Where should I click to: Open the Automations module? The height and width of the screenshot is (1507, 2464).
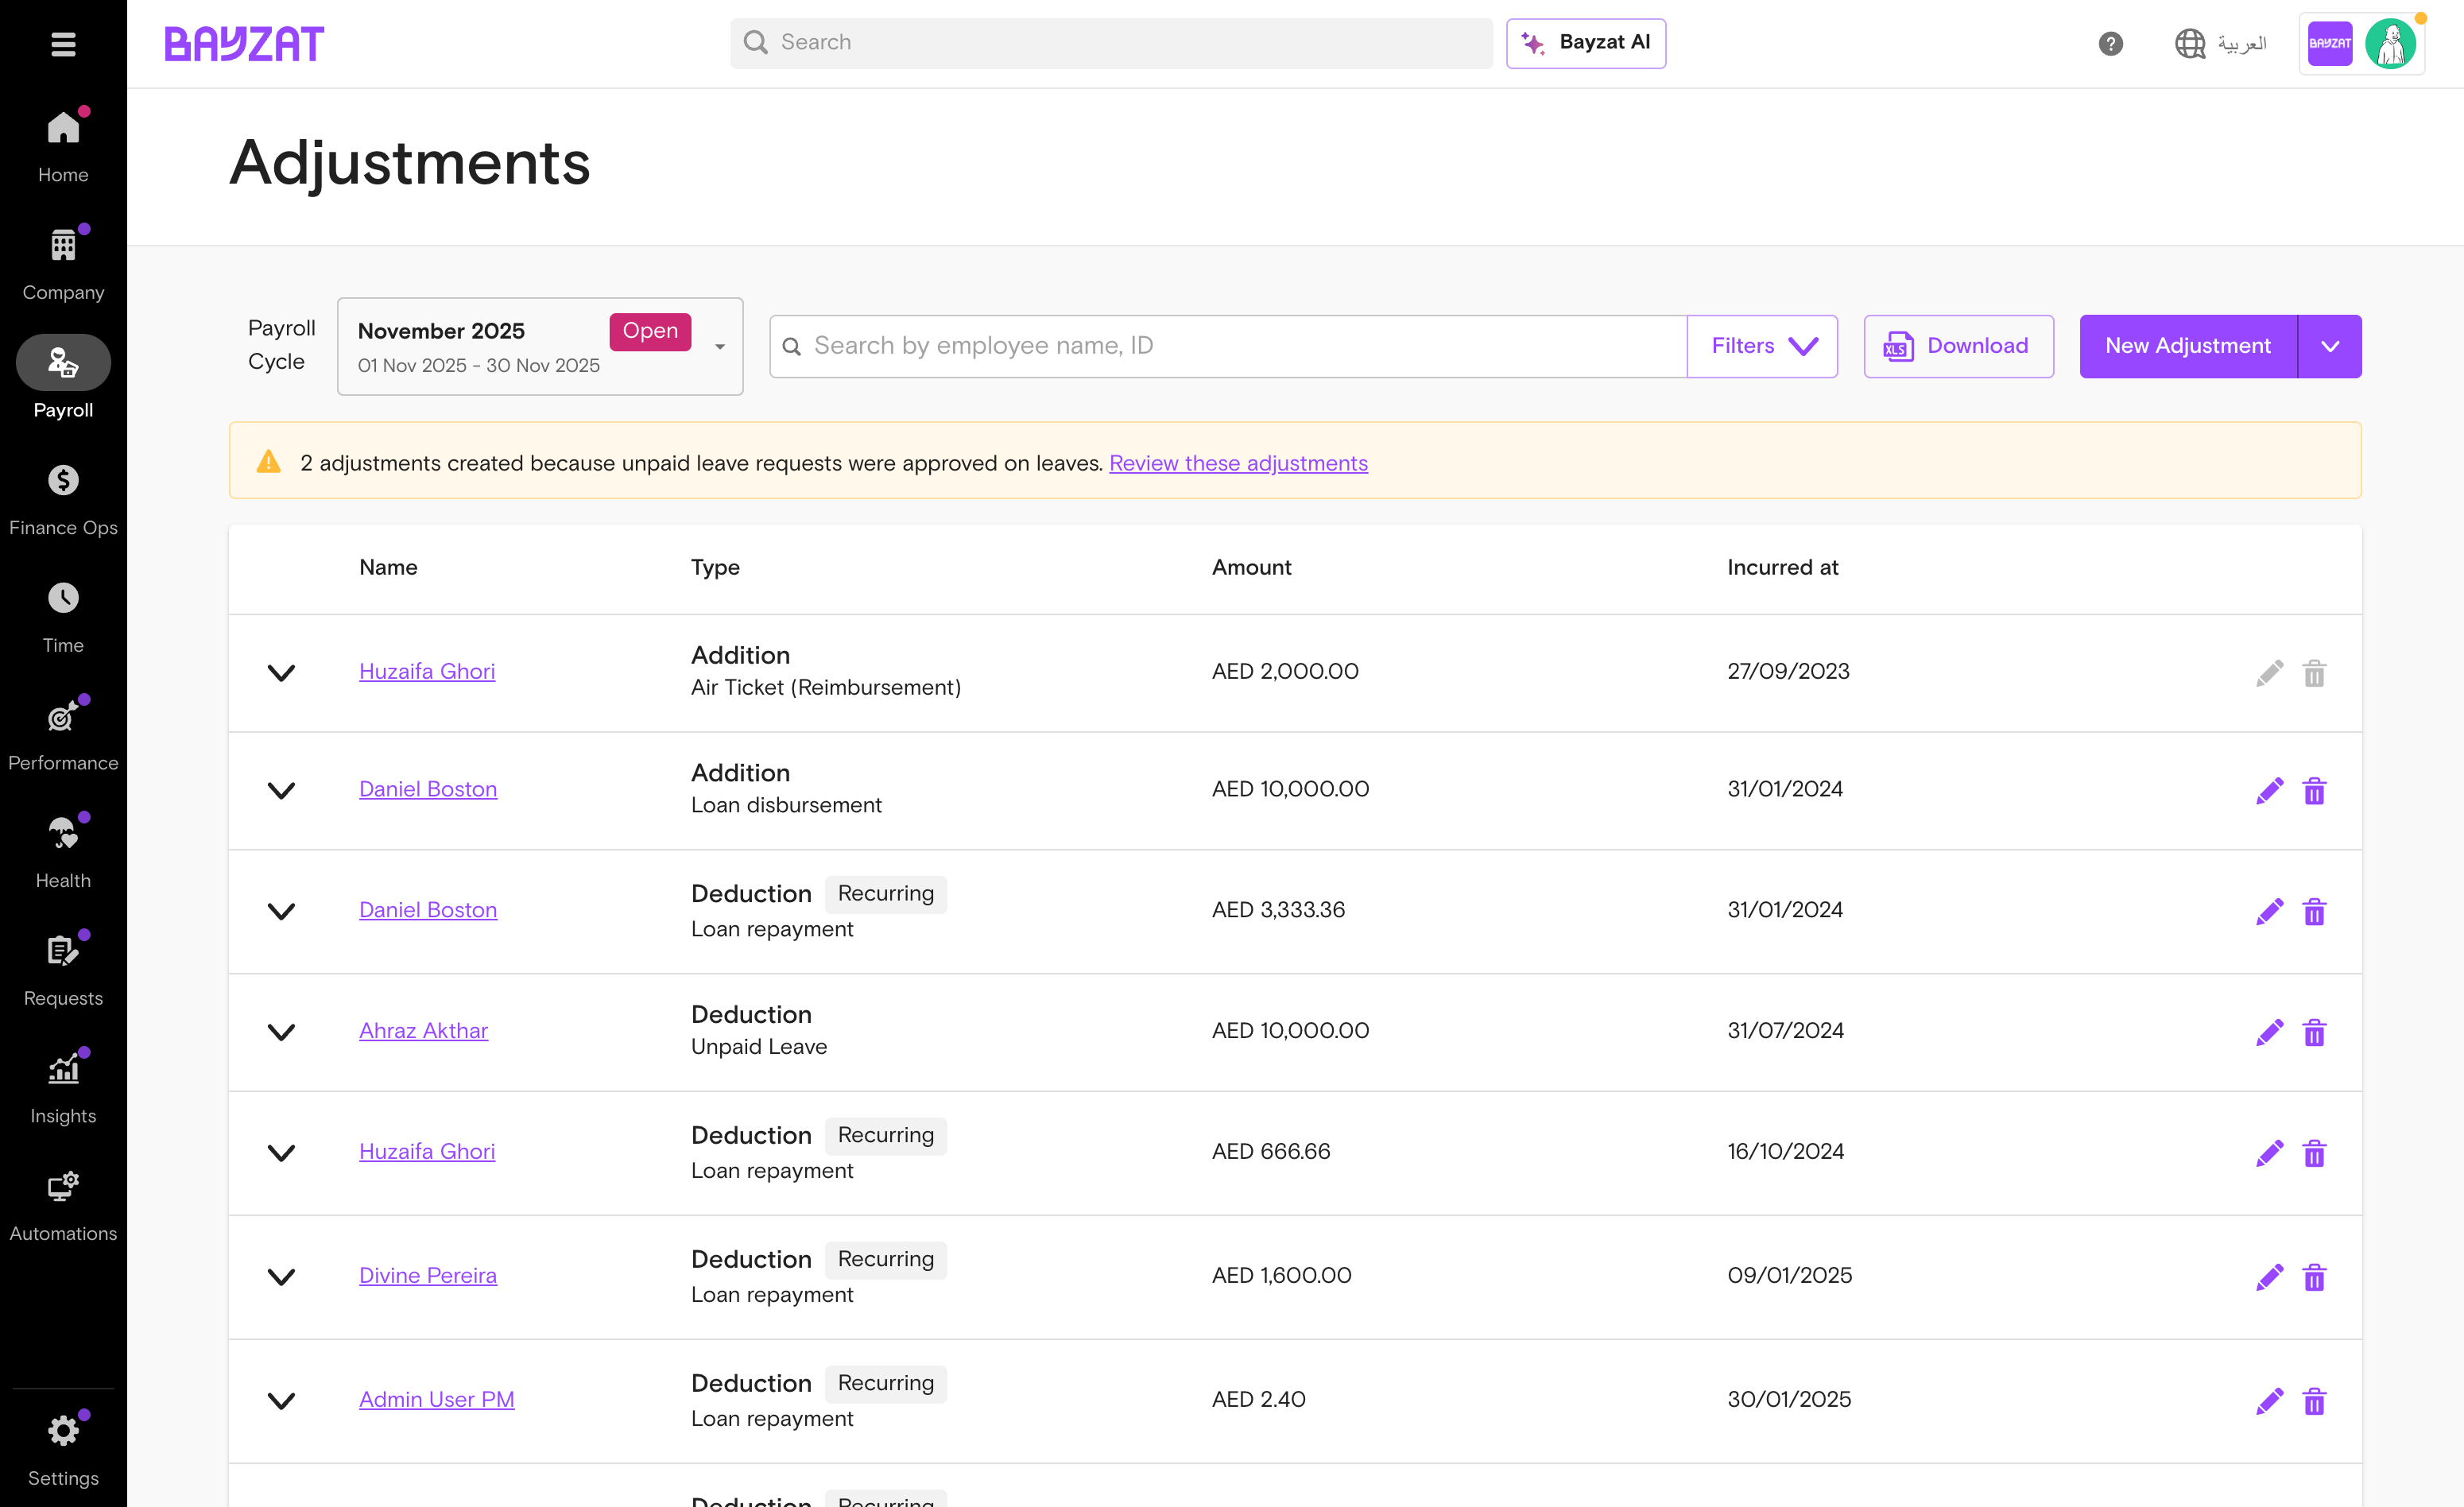[63, 1205]
